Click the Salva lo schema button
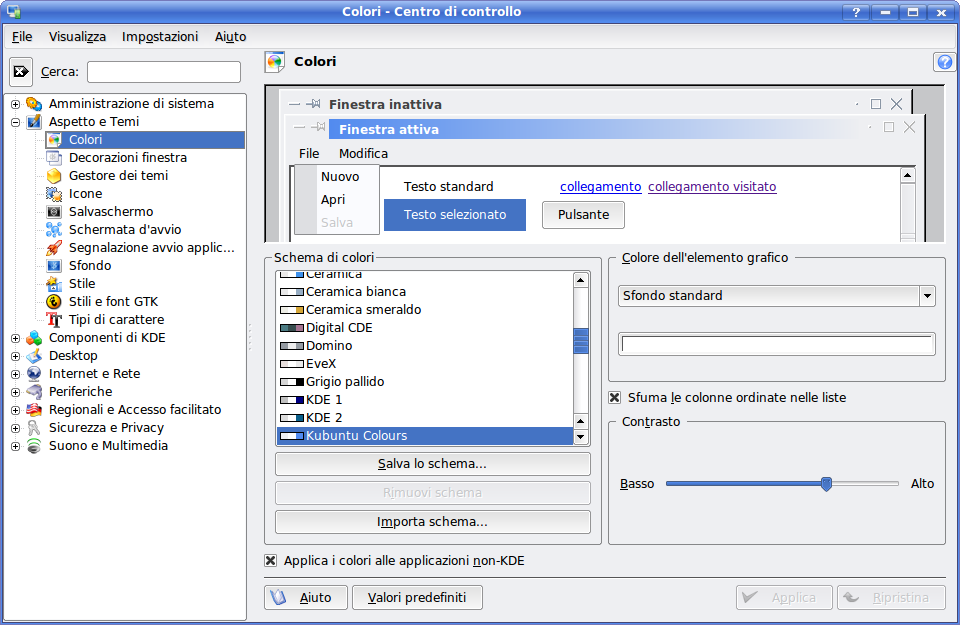The width and height of the screenshot is (960, 625). (x=432, y=464)
